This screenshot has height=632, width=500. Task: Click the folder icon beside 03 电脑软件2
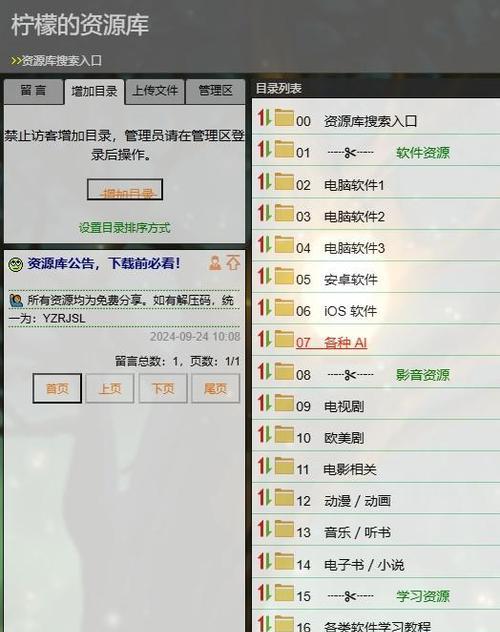[284, 213]
